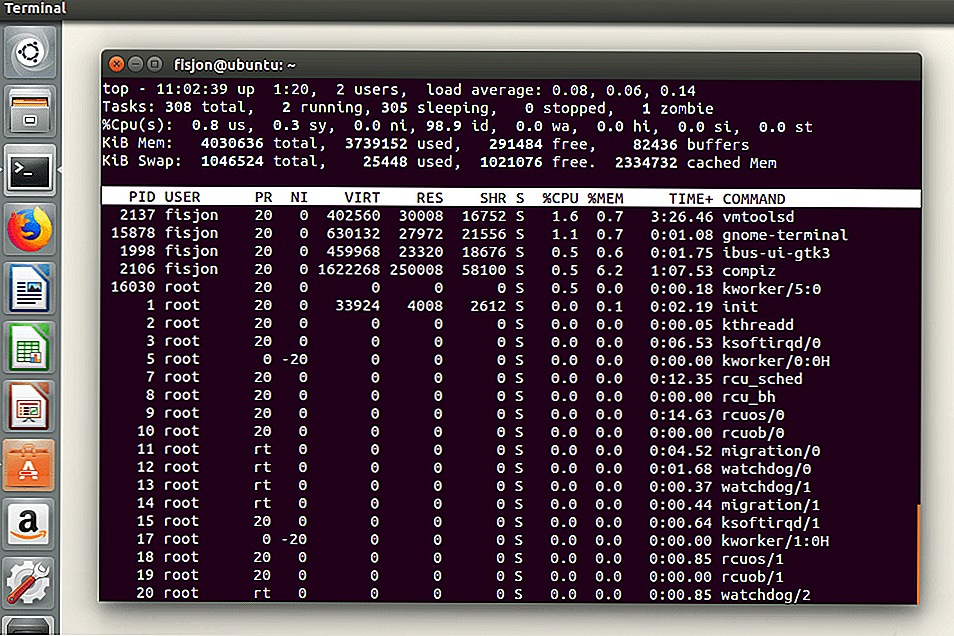Click the PID column header

click(142, 197)
